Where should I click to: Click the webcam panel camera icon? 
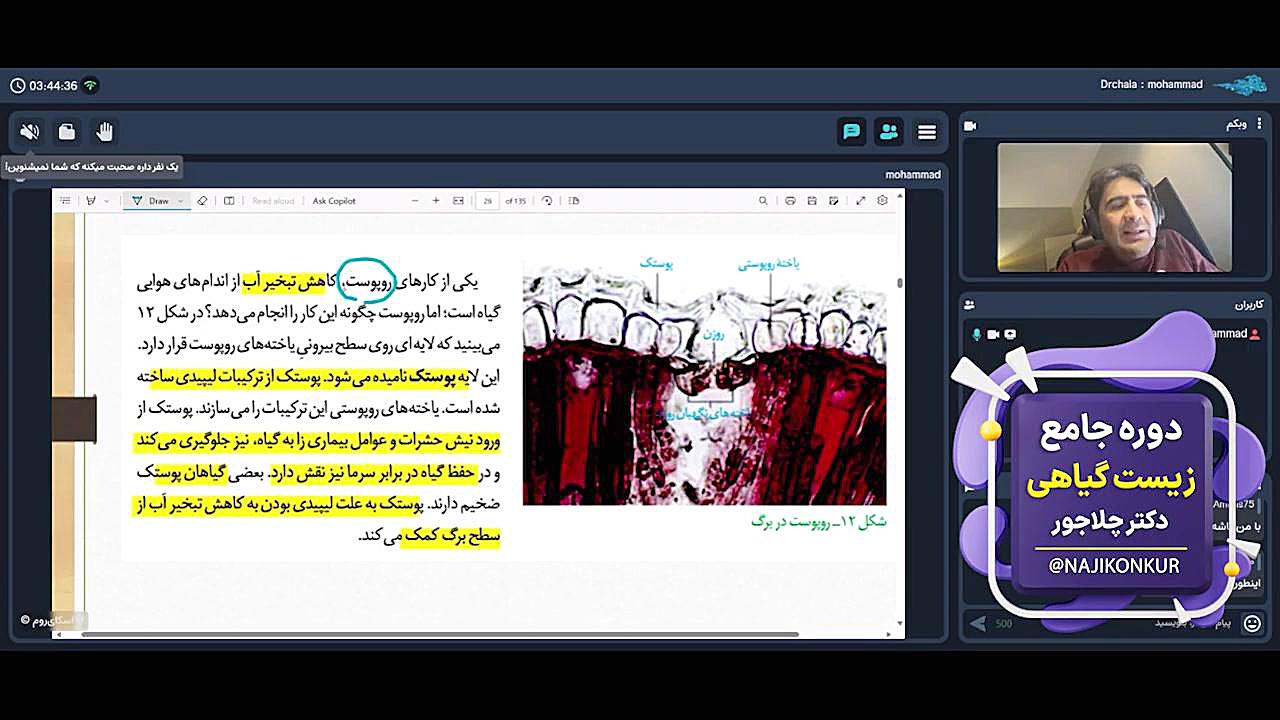(970, 125)
